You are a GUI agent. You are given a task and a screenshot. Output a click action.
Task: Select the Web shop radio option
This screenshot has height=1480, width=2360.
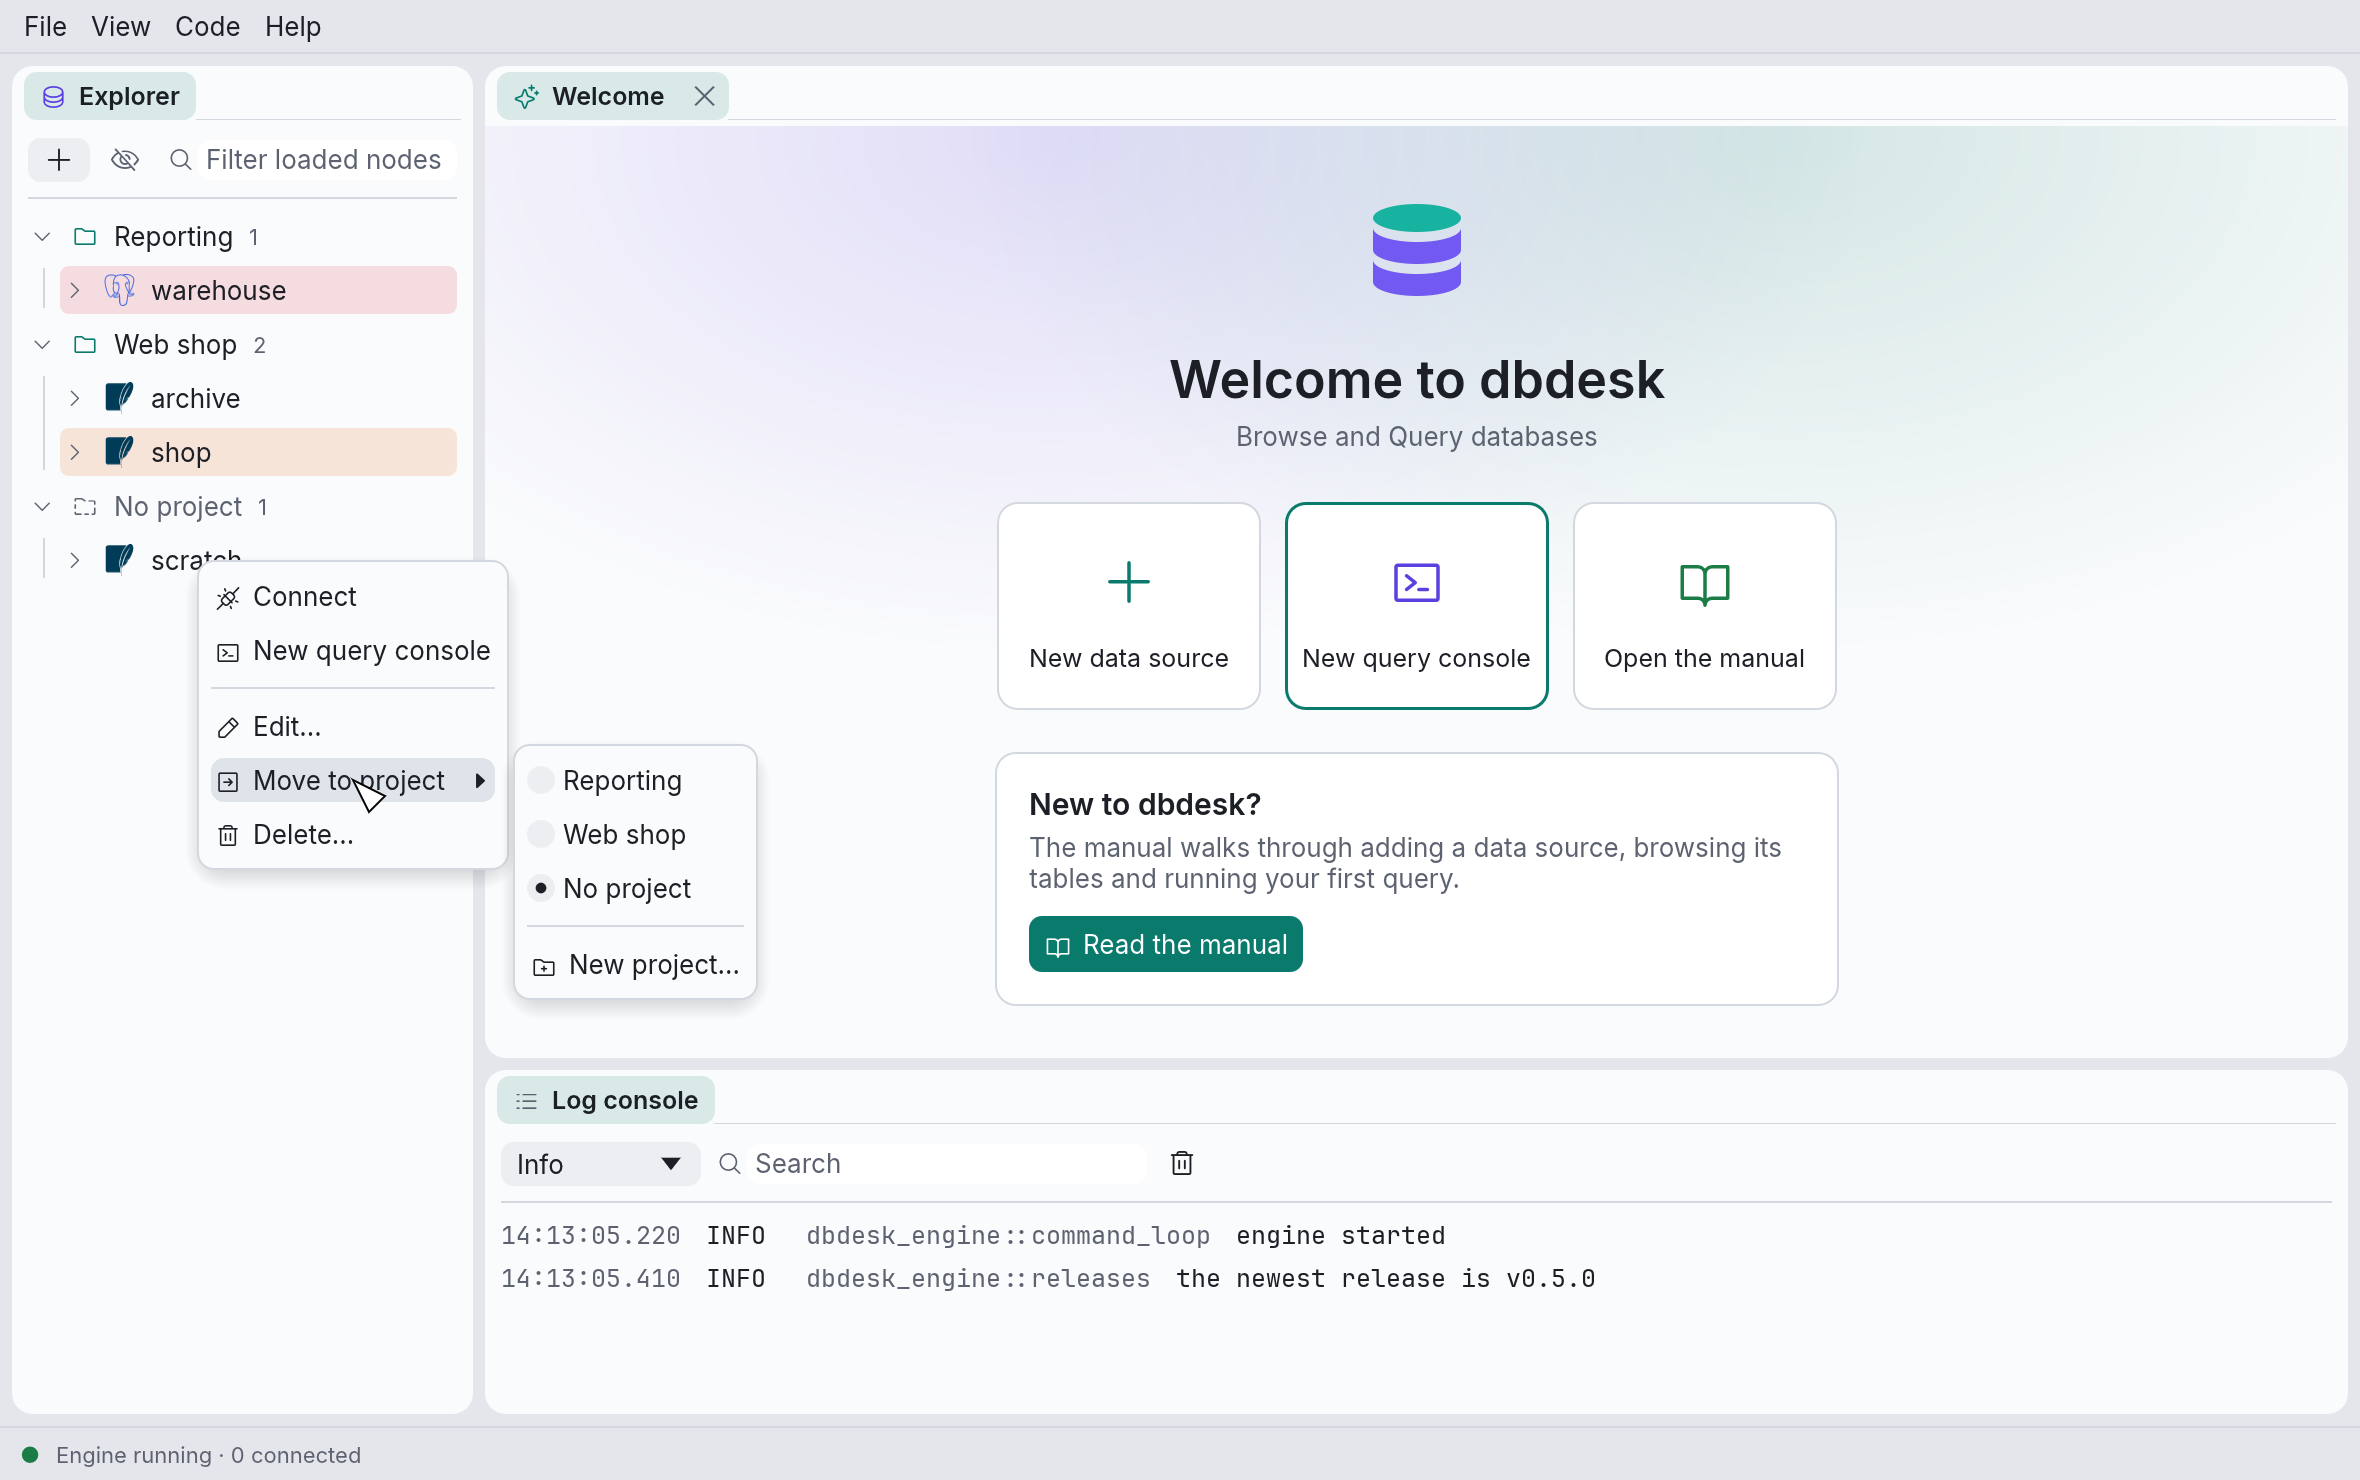click(635, 834)
